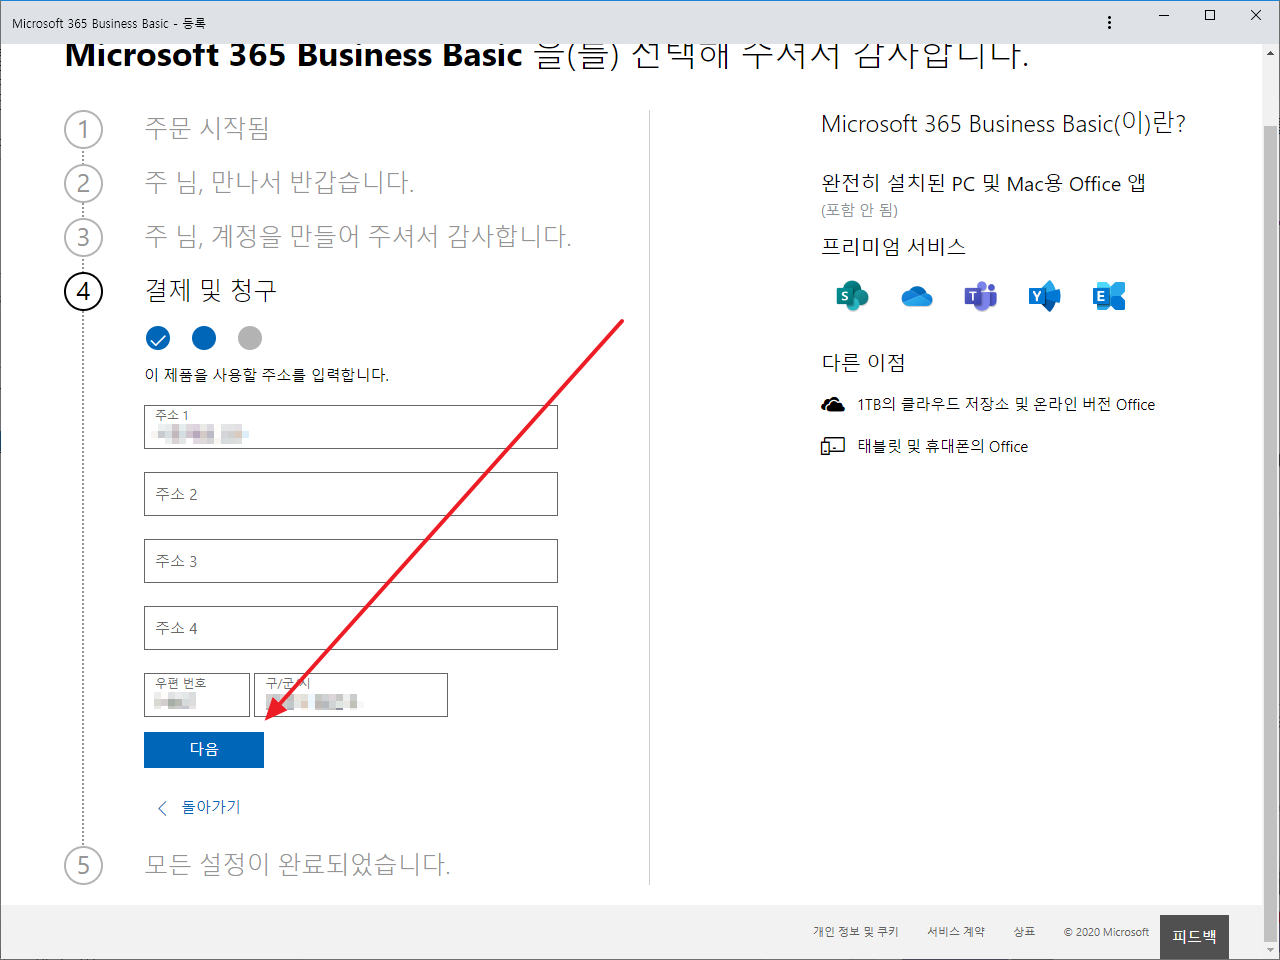Image resolution: width=1280 pixels, height=960 pixels.
Task: Click the 구/군/시 input field
Action: [x=351, y=695]
